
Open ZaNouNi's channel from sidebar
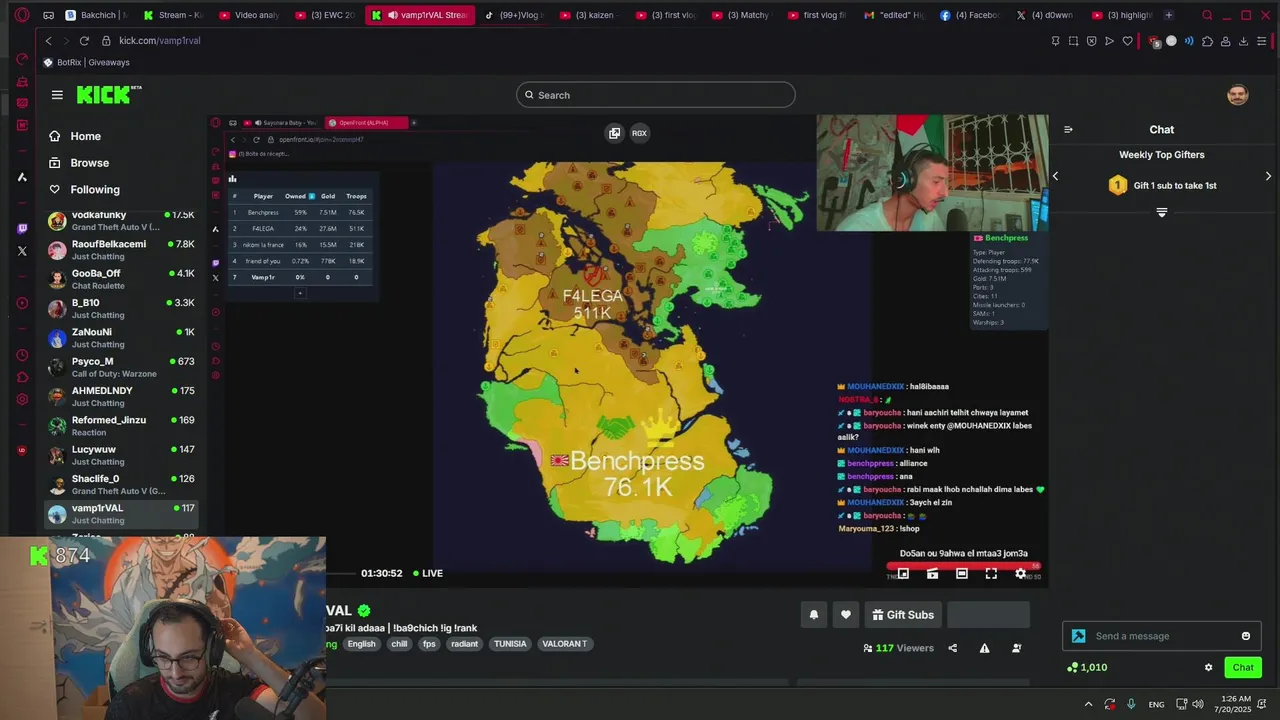[122, 338]
